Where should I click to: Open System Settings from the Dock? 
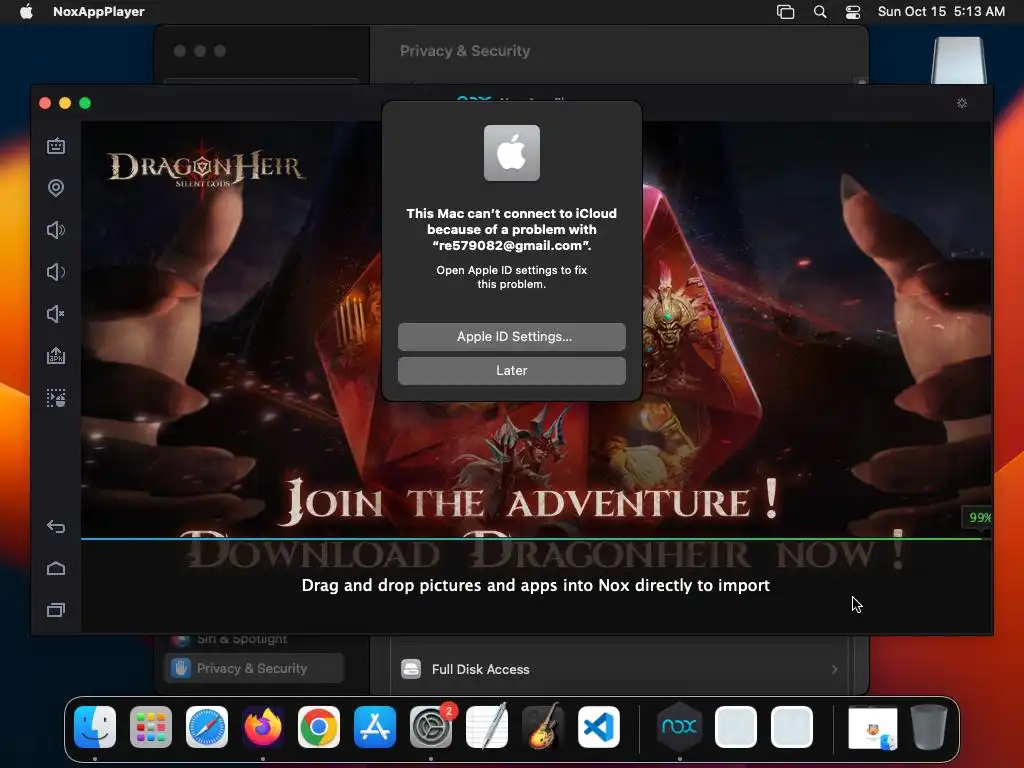[431, 726]
